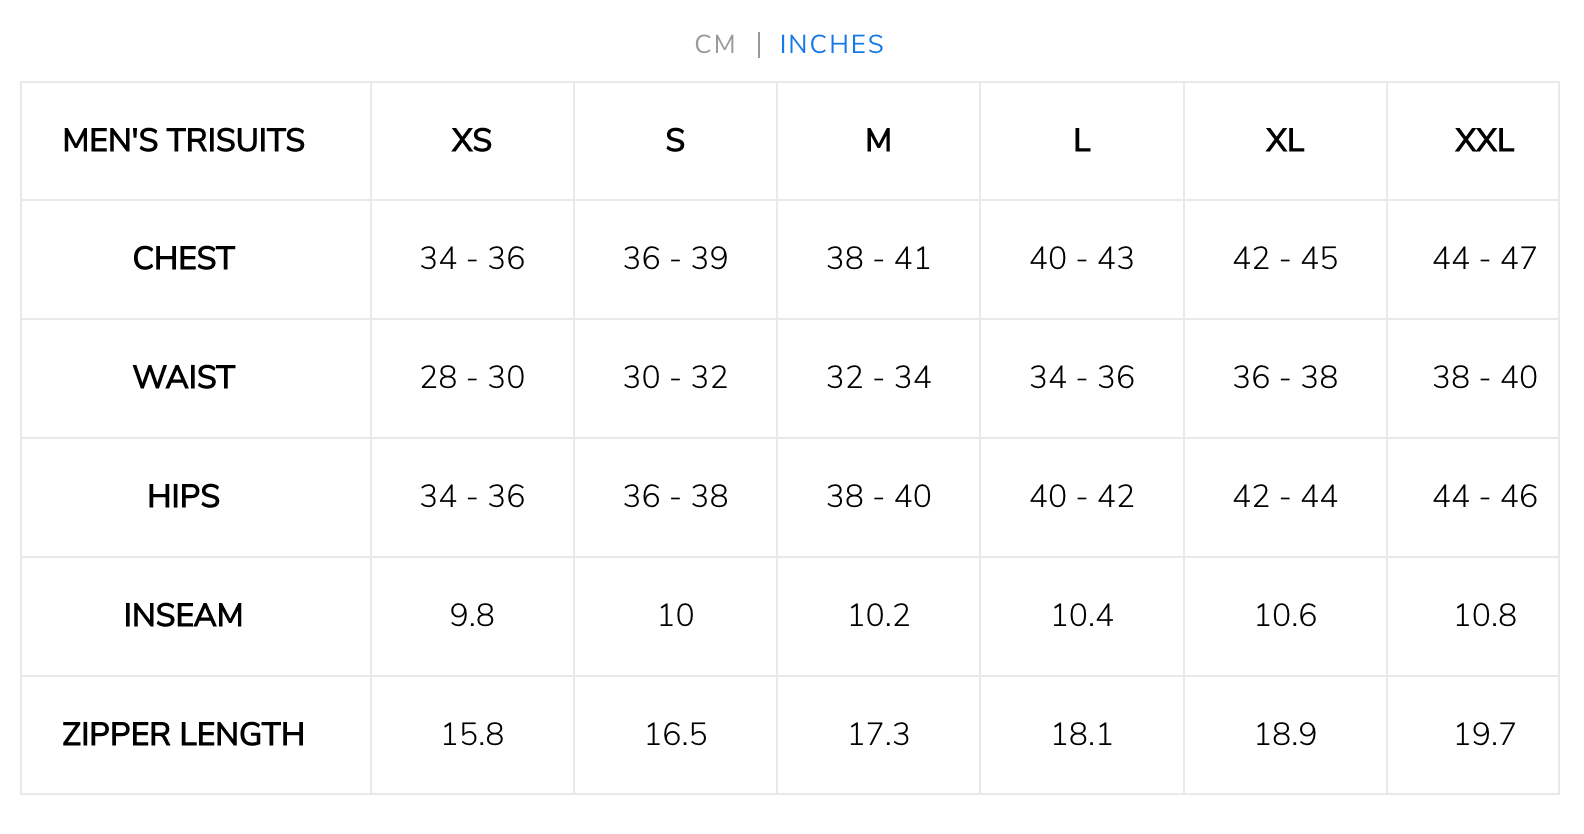1584x834 pixels.
Task: Select the XL size column header
Action: (x=1285, y=141)
